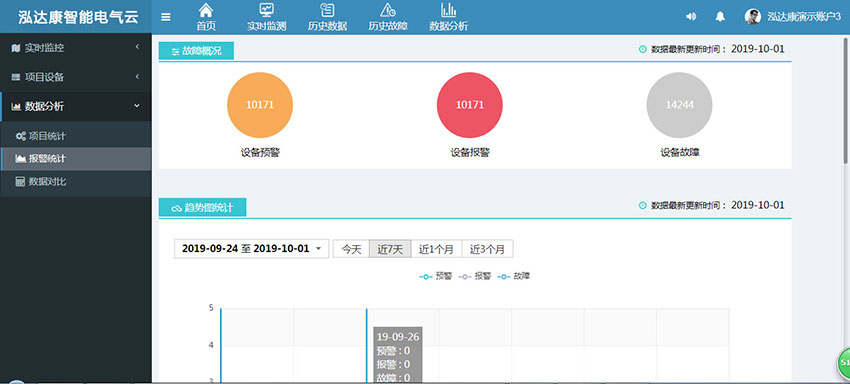The image size is (850, 384).
Task: Select the 近7天 range button
Action: [390, 249]
